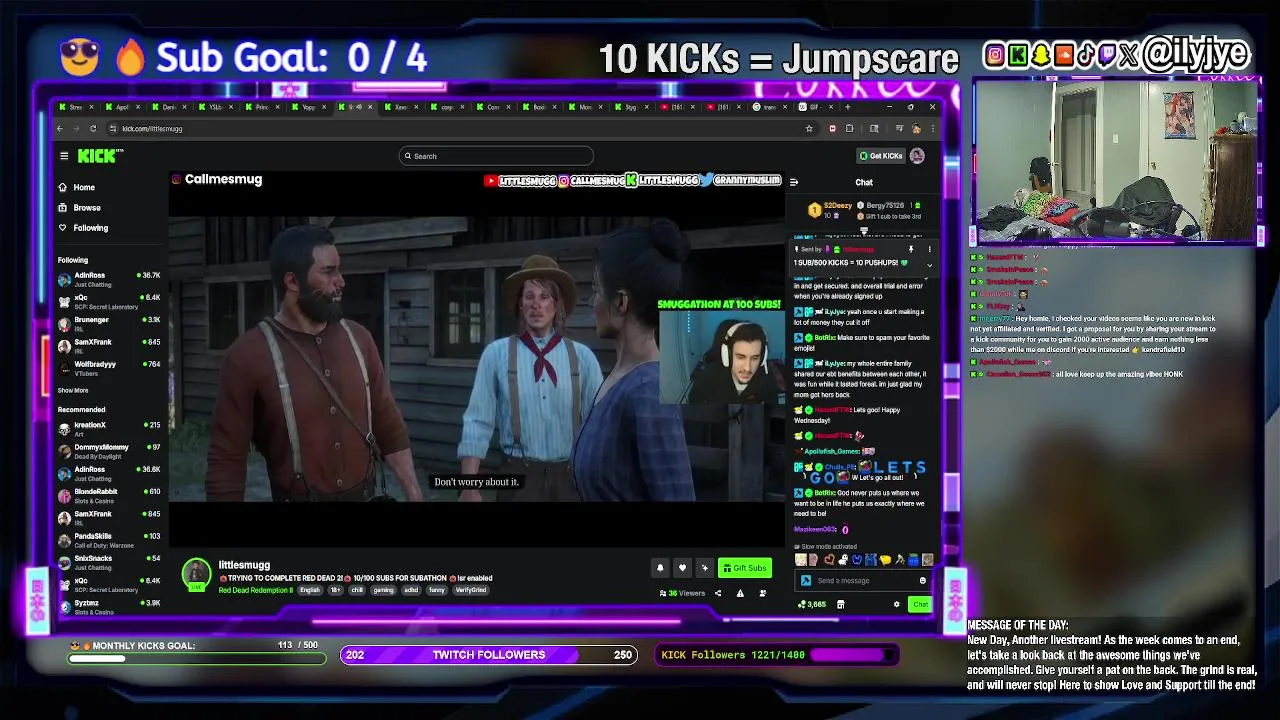Image resolution: width=1280 pixels, height=720 pixels.
Task: Open Syztmz recommended channel
Action: tap(110, 605)
